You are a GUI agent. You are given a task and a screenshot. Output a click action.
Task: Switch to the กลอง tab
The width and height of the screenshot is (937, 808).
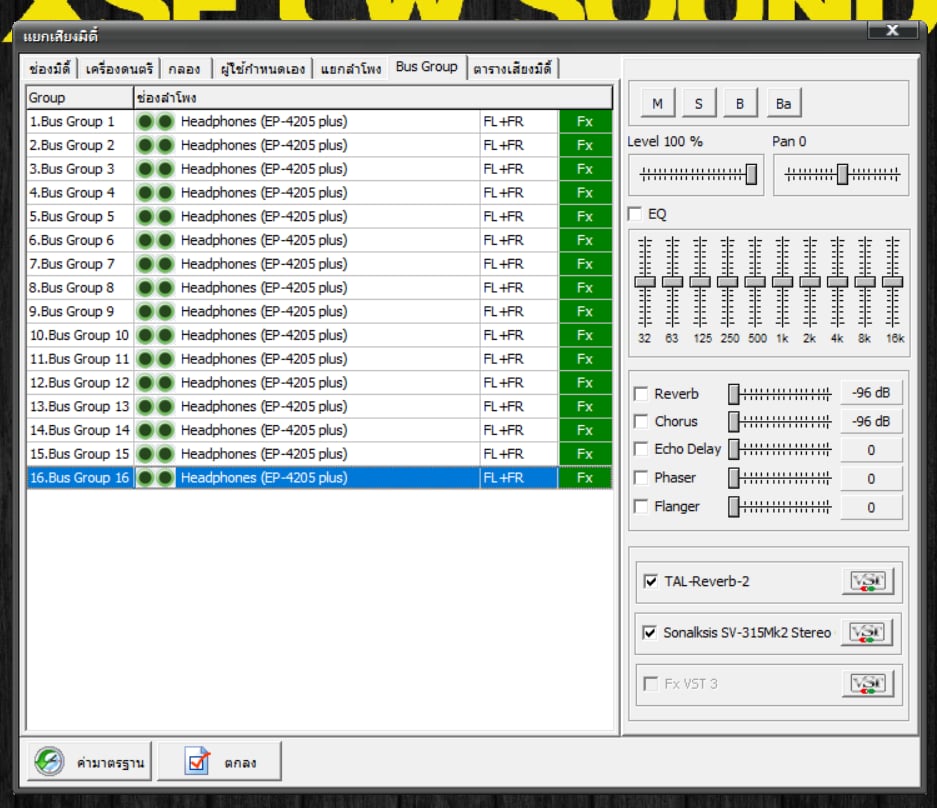coord(184,69)
